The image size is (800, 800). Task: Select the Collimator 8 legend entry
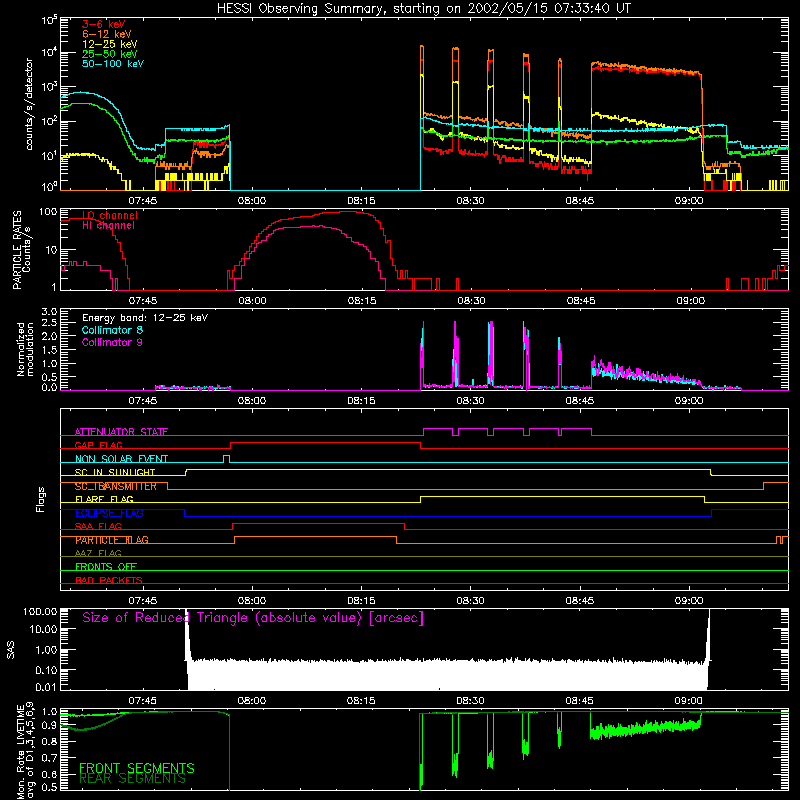click(112, 330)
